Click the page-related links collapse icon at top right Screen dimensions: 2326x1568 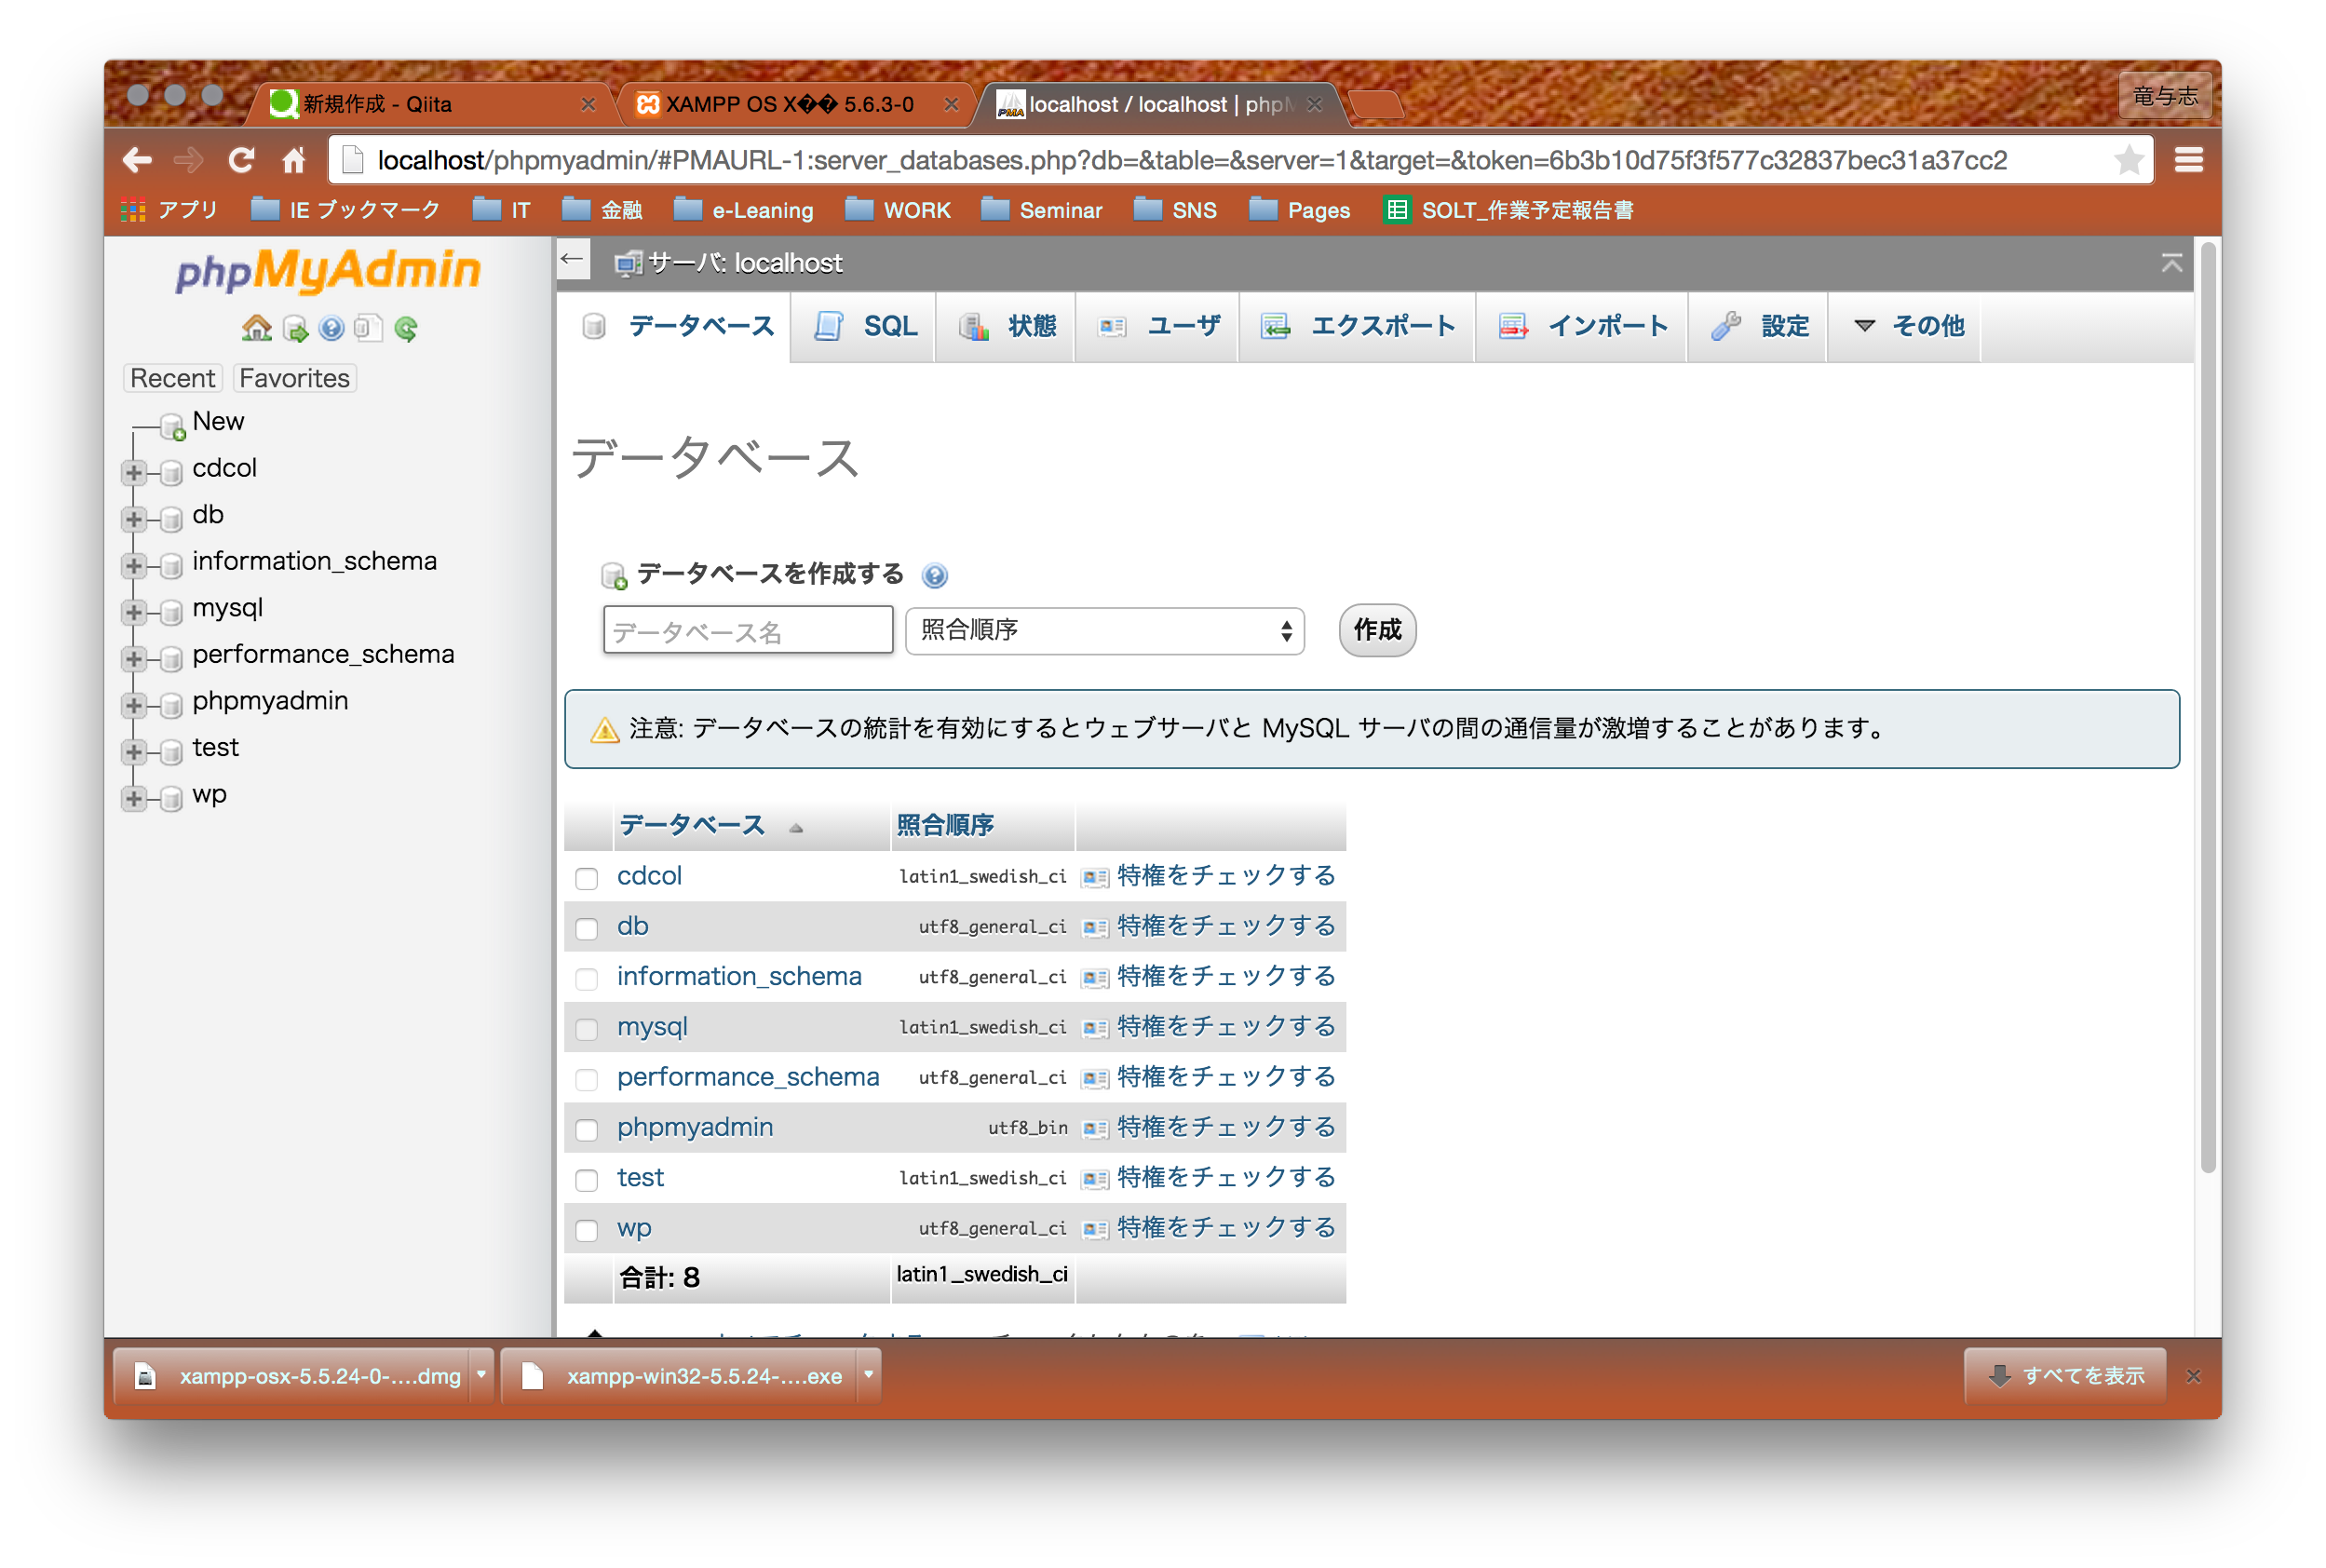2171,263
